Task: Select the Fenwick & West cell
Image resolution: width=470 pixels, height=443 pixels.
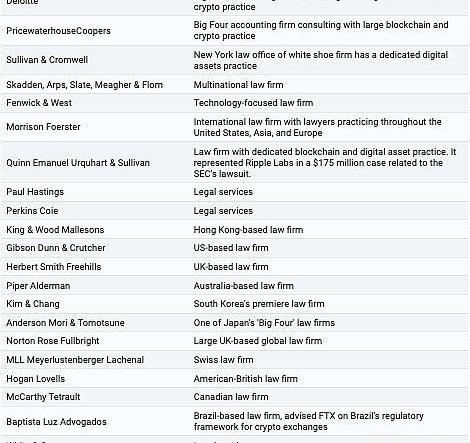Action: (39, 103)
